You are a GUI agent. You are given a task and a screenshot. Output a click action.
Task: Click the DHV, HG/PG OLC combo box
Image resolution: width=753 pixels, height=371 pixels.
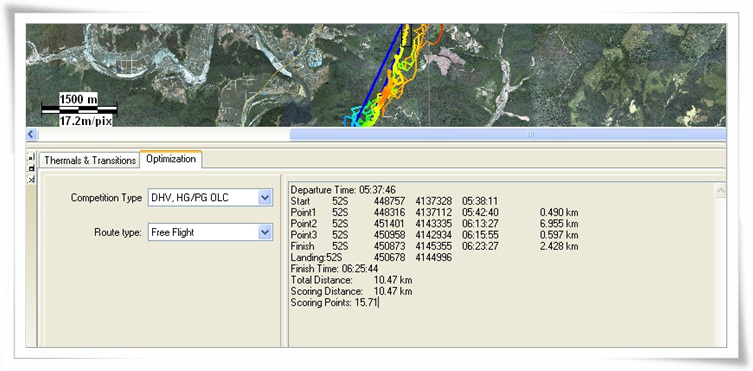(210, 198)
